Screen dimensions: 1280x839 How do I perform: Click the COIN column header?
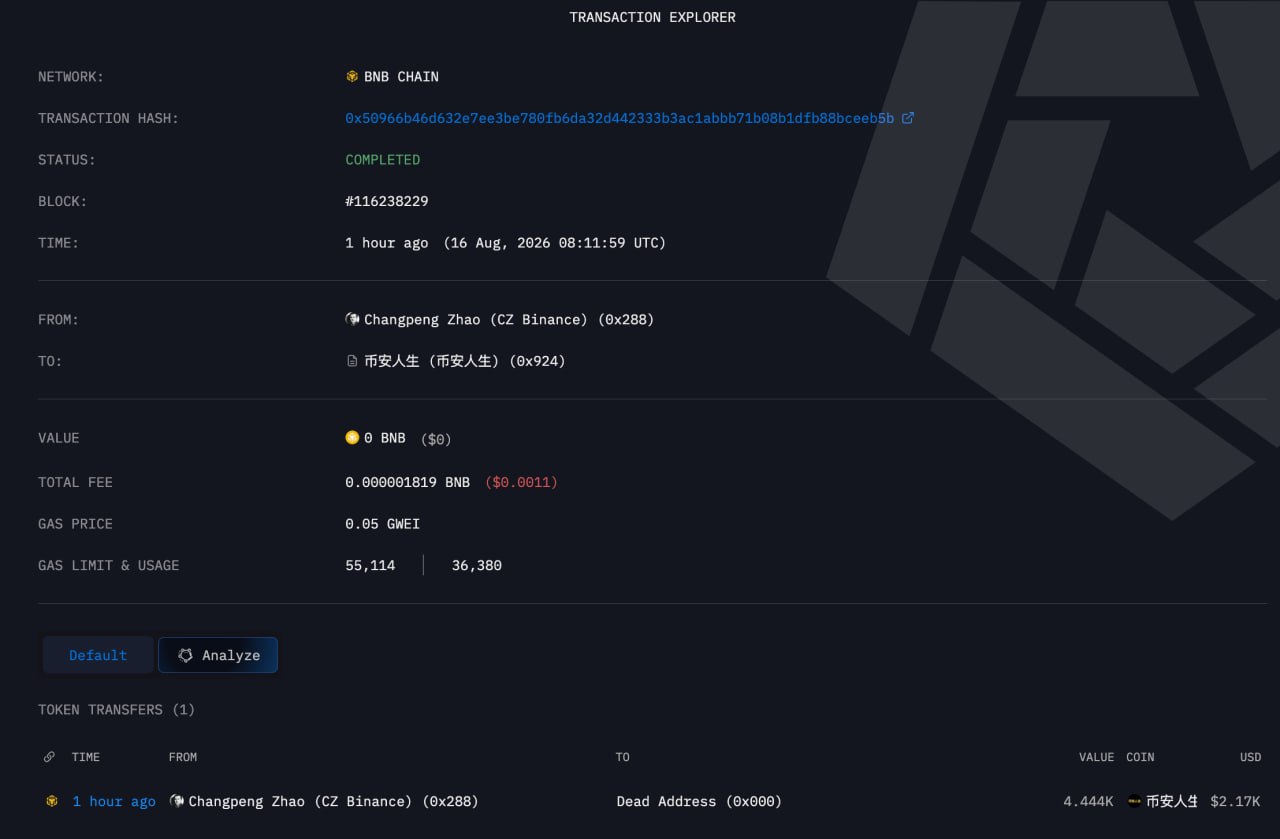[1140, 757]
